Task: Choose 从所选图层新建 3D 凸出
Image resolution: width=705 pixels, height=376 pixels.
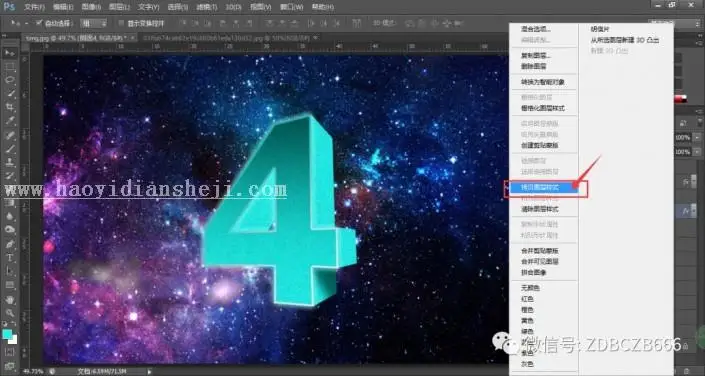Action: [625, 40]
